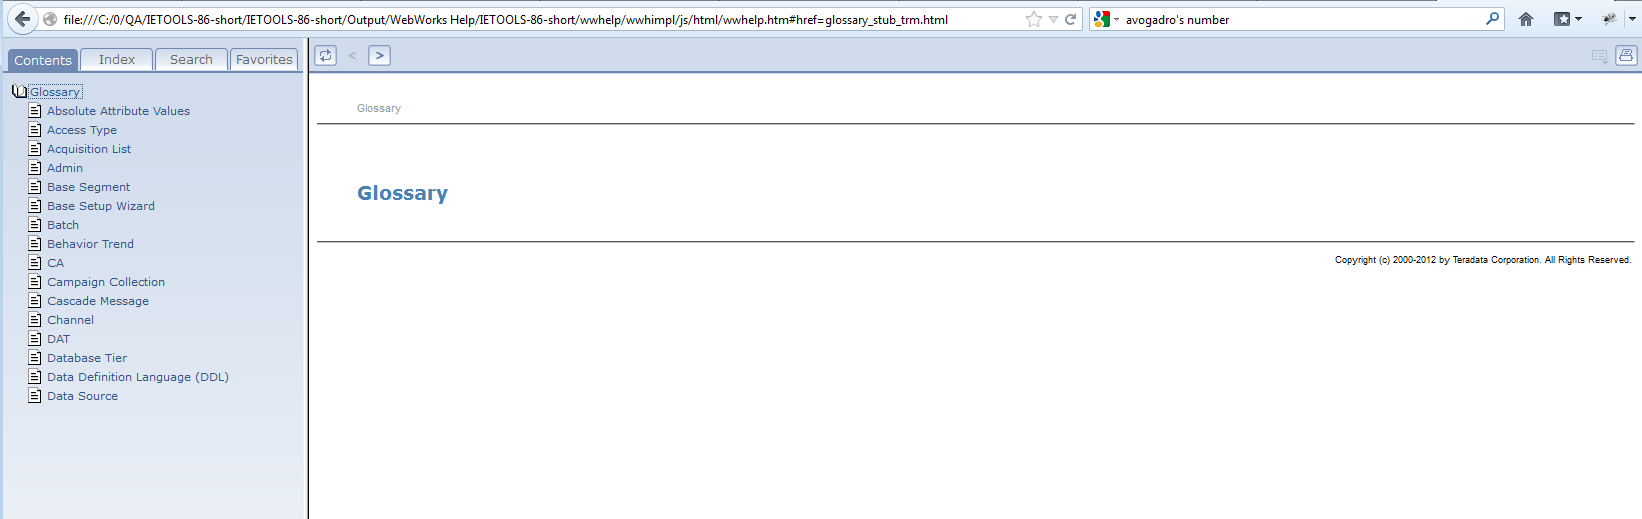Switch to the Index tab

(x=116, y=60)
